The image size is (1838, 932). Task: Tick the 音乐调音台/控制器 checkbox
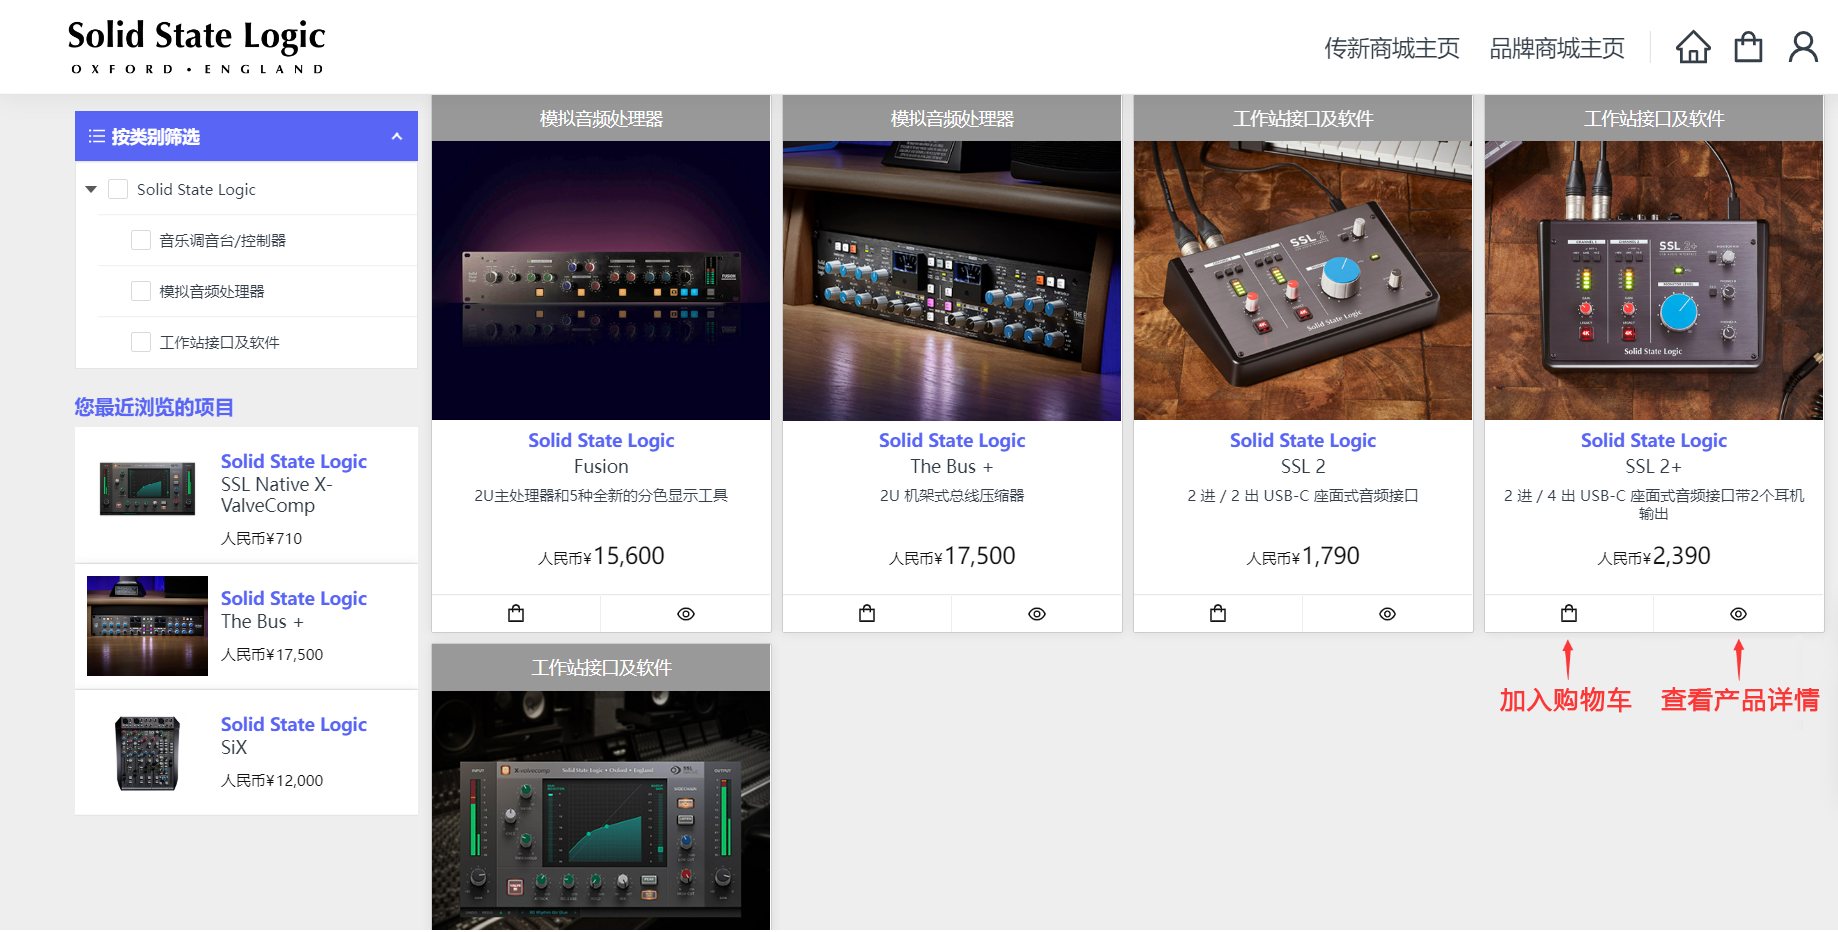pos(141,240)
